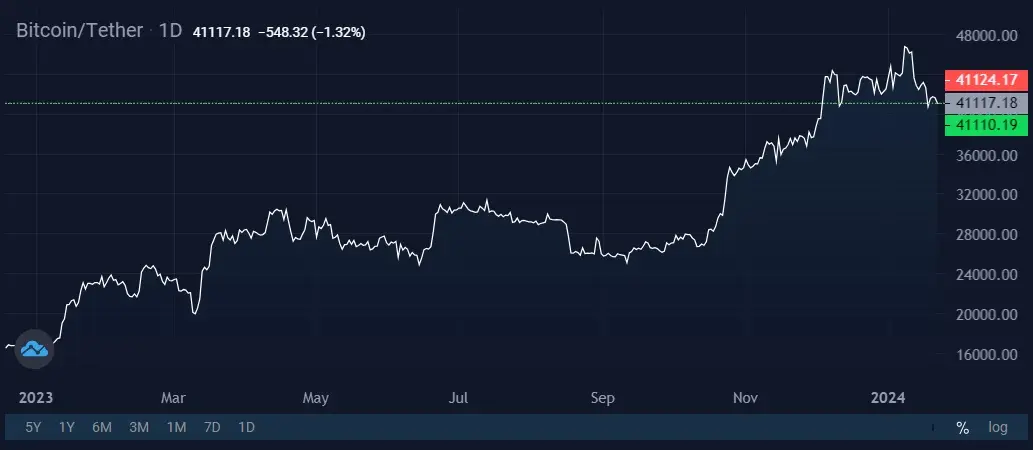Set the chart range to 1M
The width and height of the screenshot is (1033, 450).
176,428
